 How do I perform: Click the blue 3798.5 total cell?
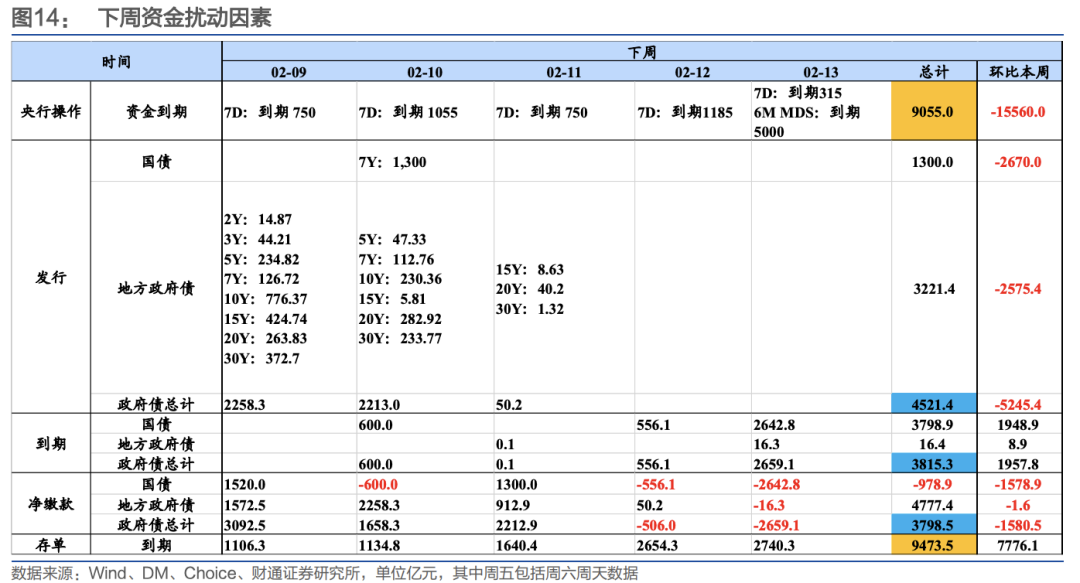point(933,523)
